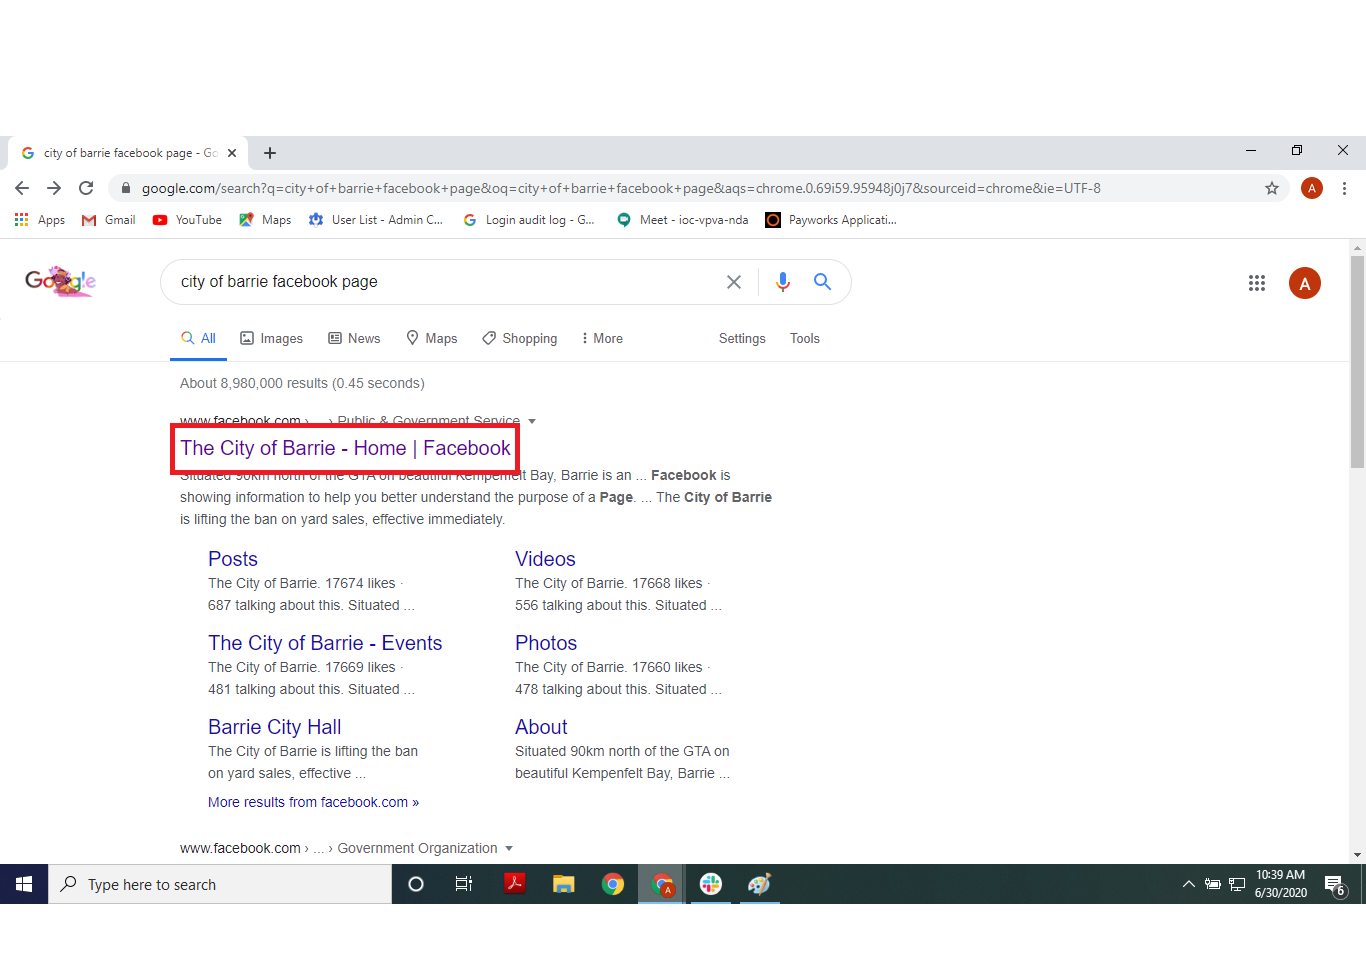This screenshot has height=954, width=1366.
Task: Open the Payworks Application bookmark
Action: click(x=831, y=220)
